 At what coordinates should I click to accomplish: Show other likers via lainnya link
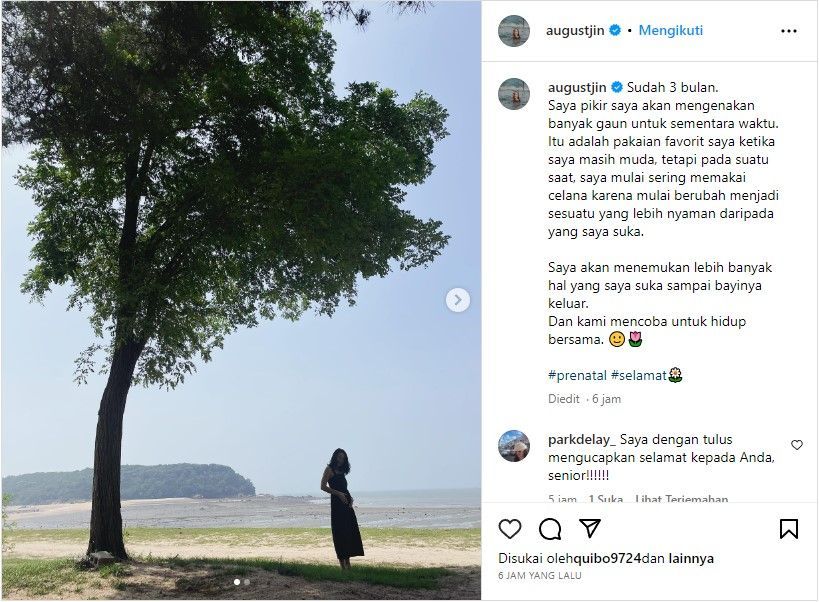click(x=691, y=558)
